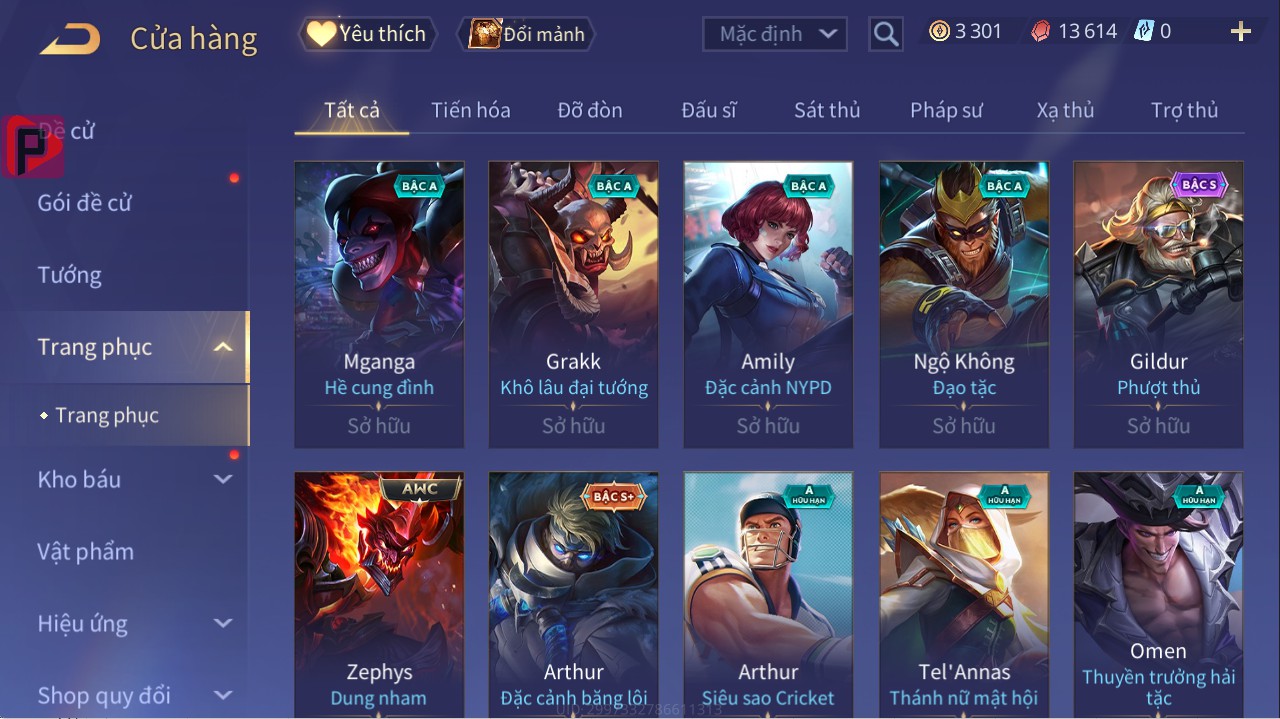This screenshot has width=1280, height=719.
Task: Open Tướng in the sidebar
Action: click(70, 275)
